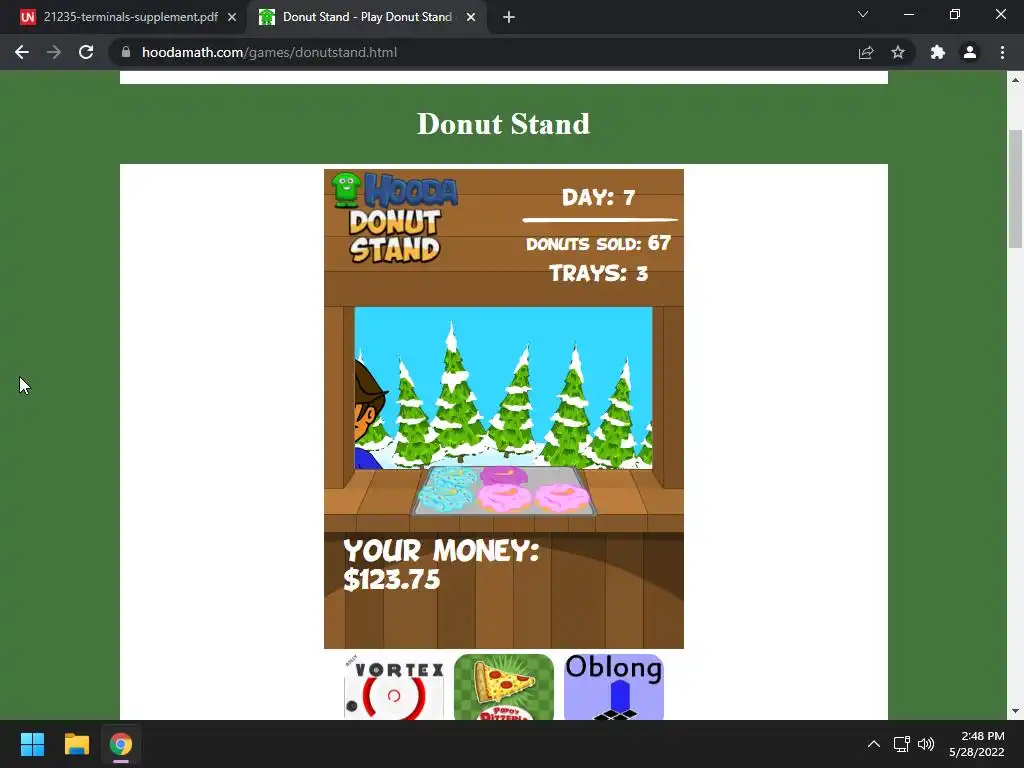Click the TRAYS: 3 counter
This screenshot has height=768, width=1024.
[598, 273]
